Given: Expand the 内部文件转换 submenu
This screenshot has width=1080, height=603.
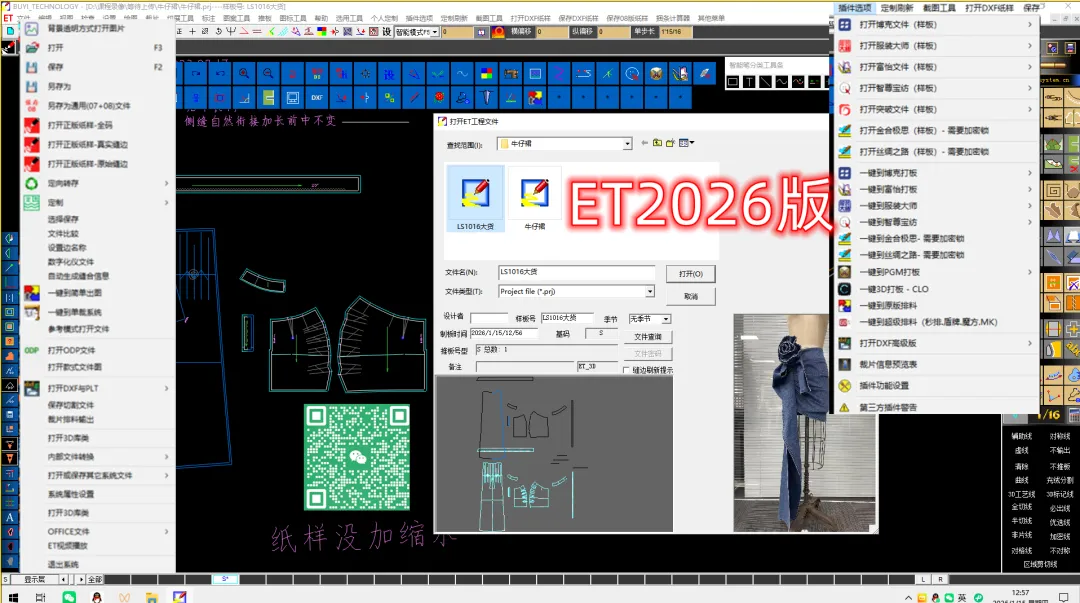Looking at the screenshot, I should (96, 457).
